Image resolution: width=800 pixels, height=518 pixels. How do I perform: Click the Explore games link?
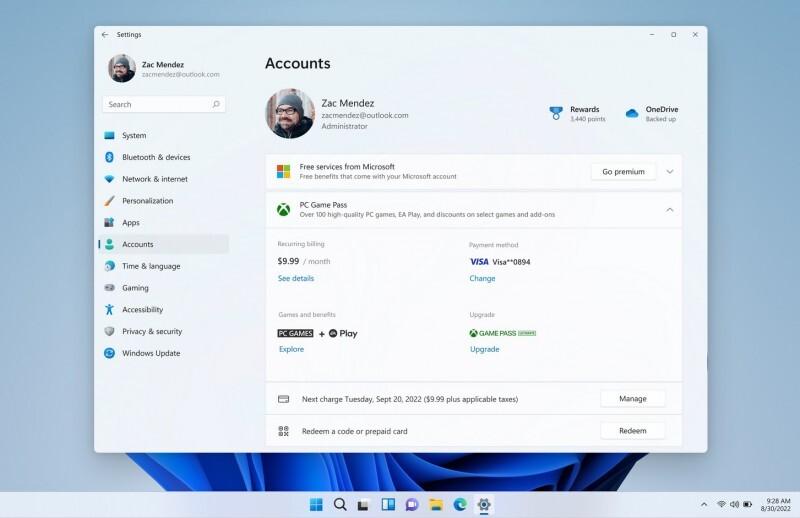click(291, 349)
